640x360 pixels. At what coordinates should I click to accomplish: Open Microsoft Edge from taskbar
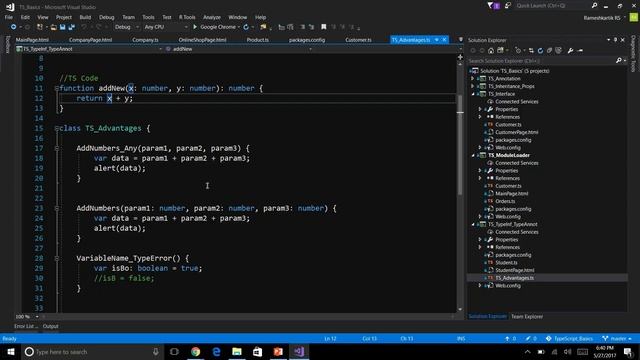(216, 351)
